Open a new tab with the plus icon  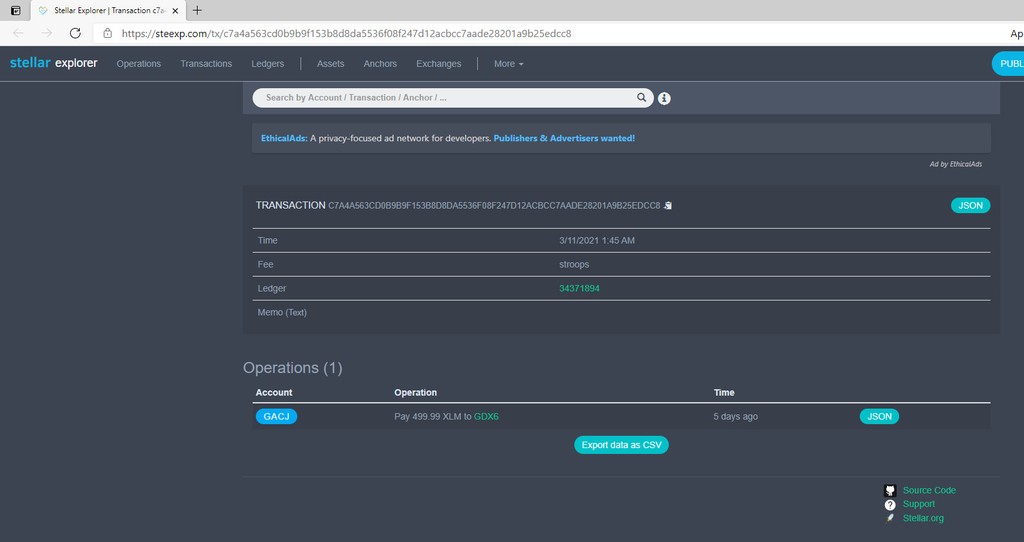(x=197, y=10)
